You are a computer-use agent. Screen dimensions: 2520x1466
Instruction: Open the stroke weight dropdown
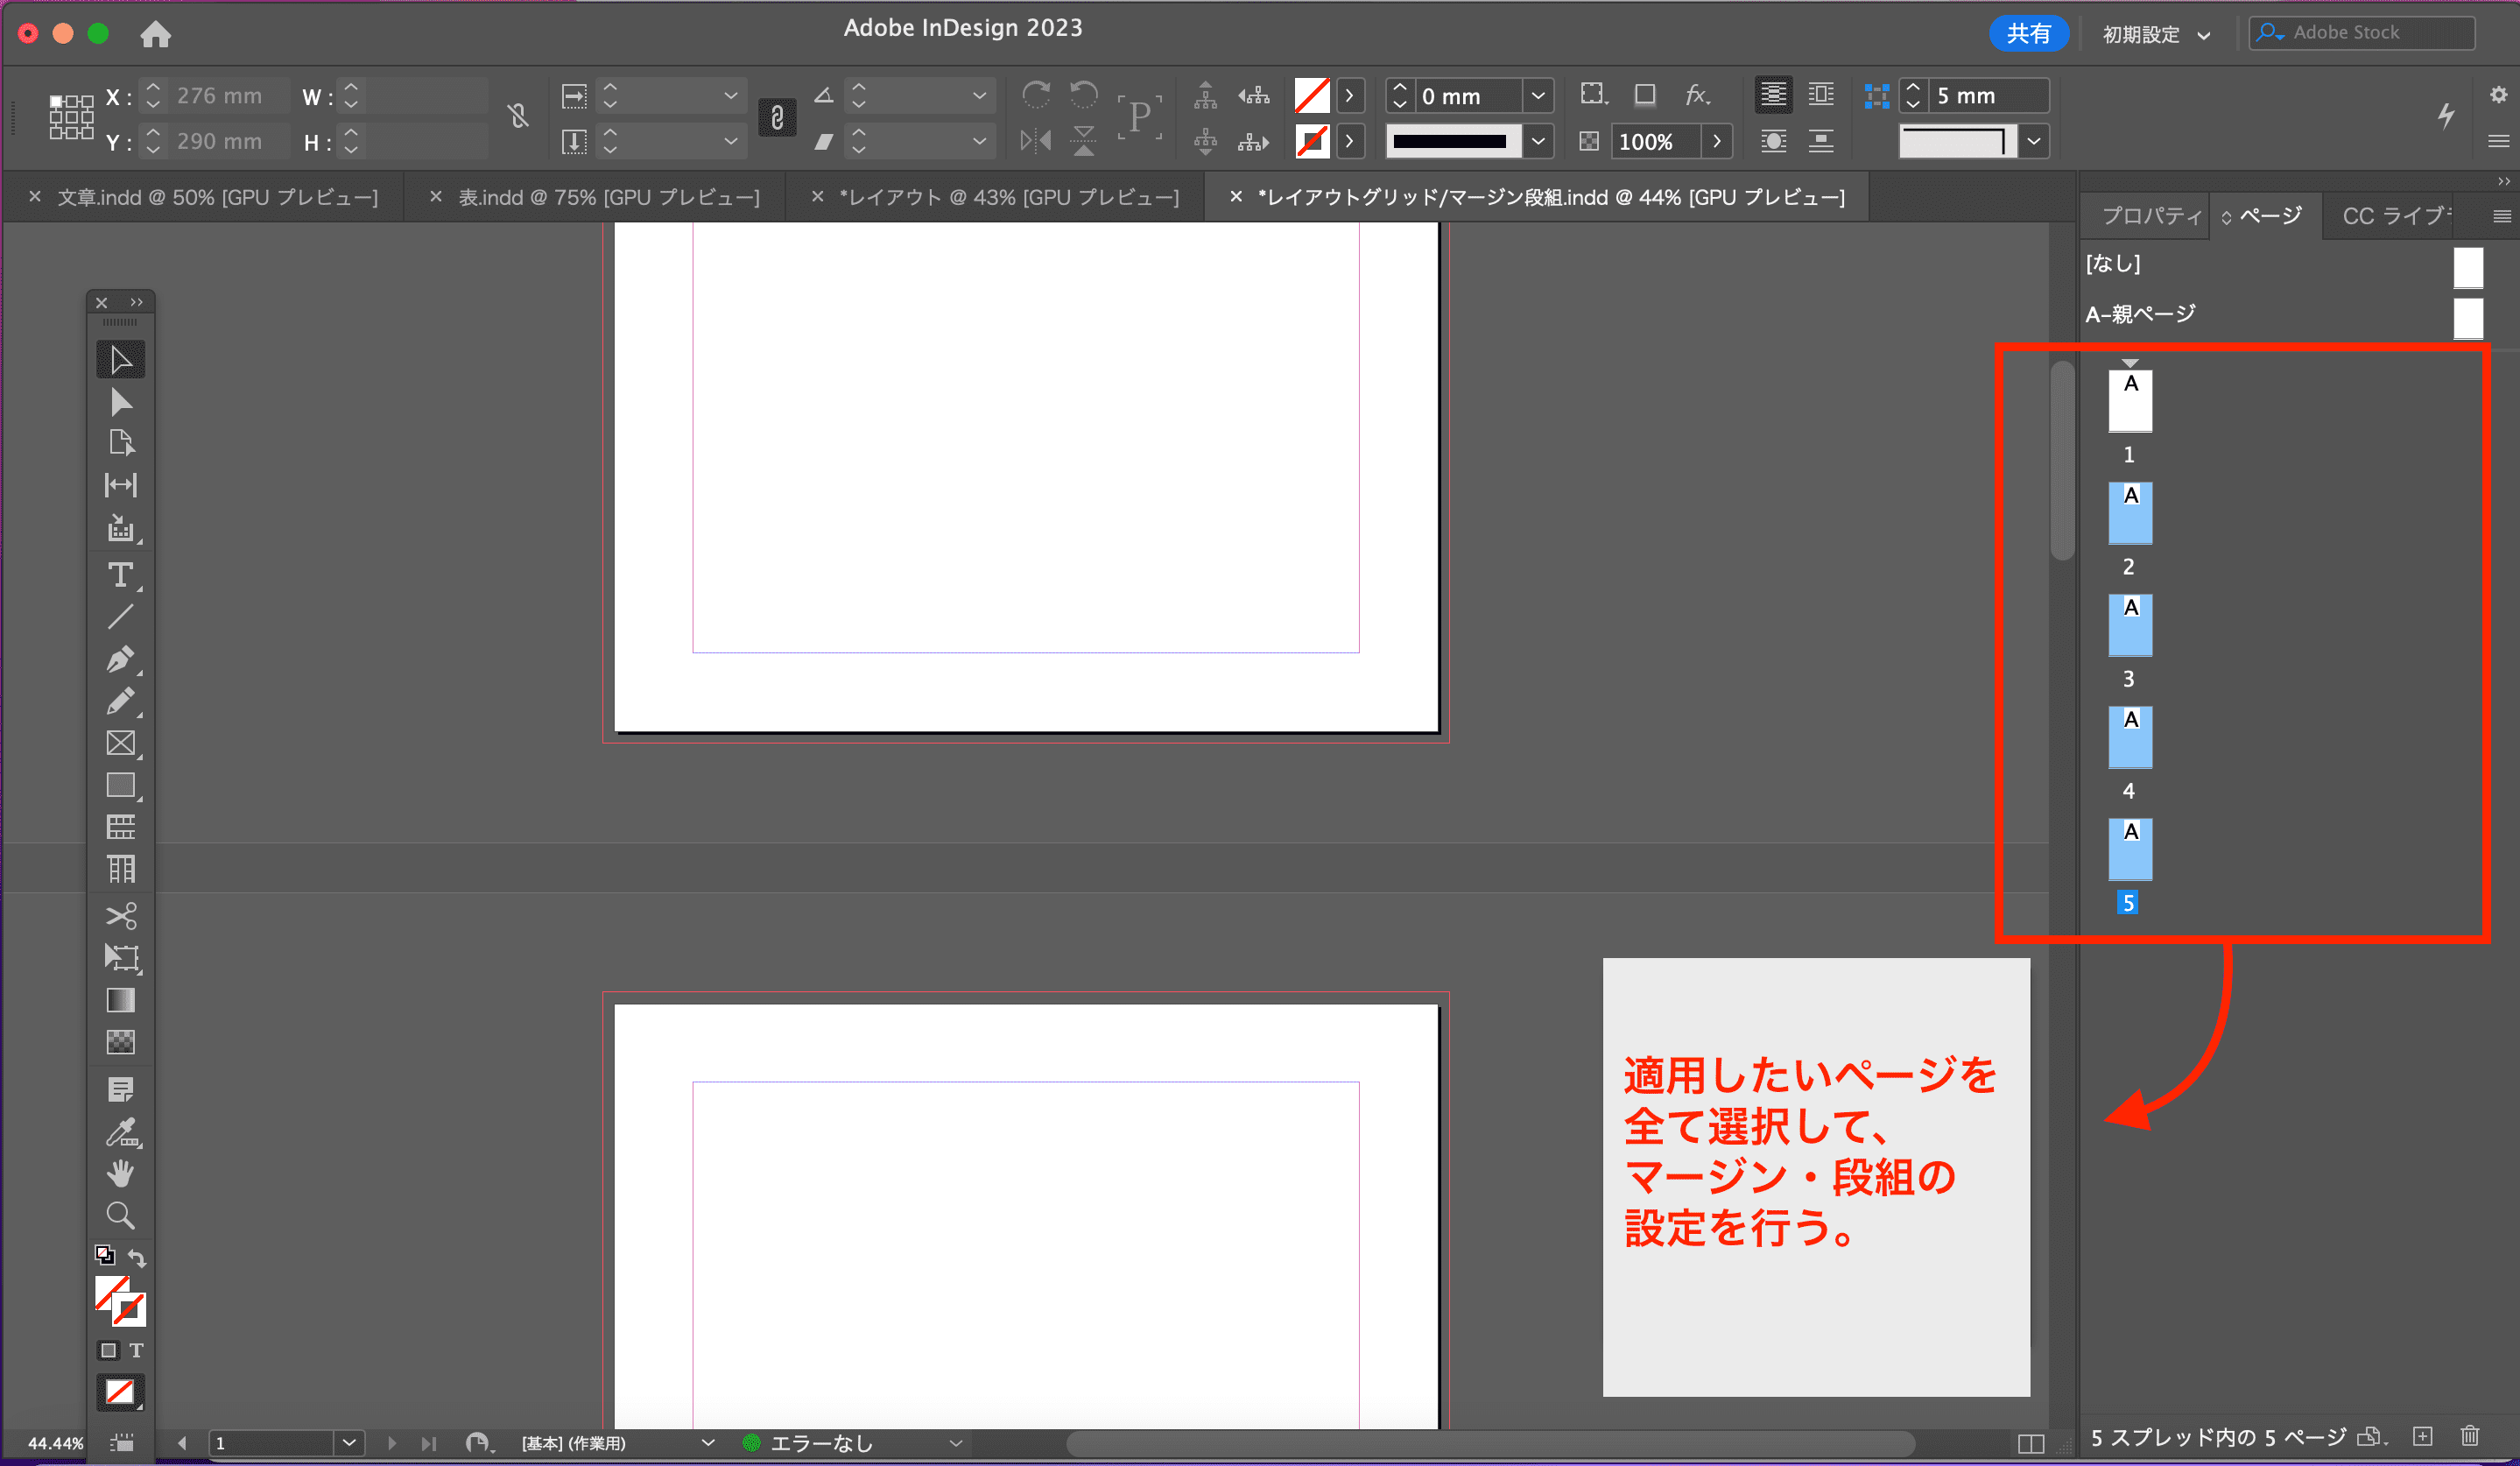(x=1538, y=96)
